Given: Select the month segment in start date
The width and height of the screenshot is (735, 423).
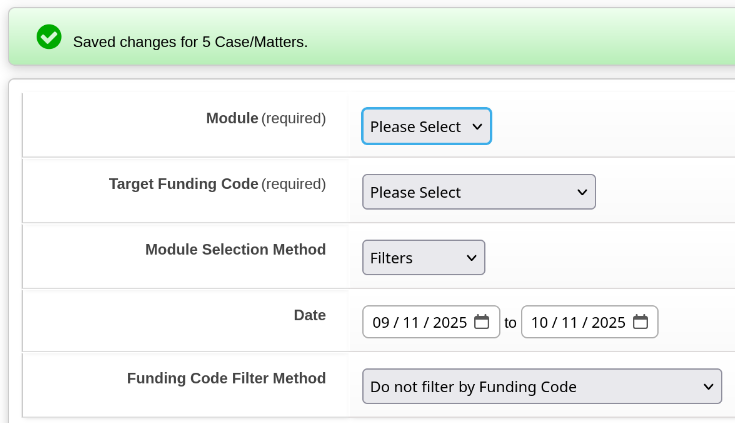Looking at the screenshot, I should (x=380, y=322).
